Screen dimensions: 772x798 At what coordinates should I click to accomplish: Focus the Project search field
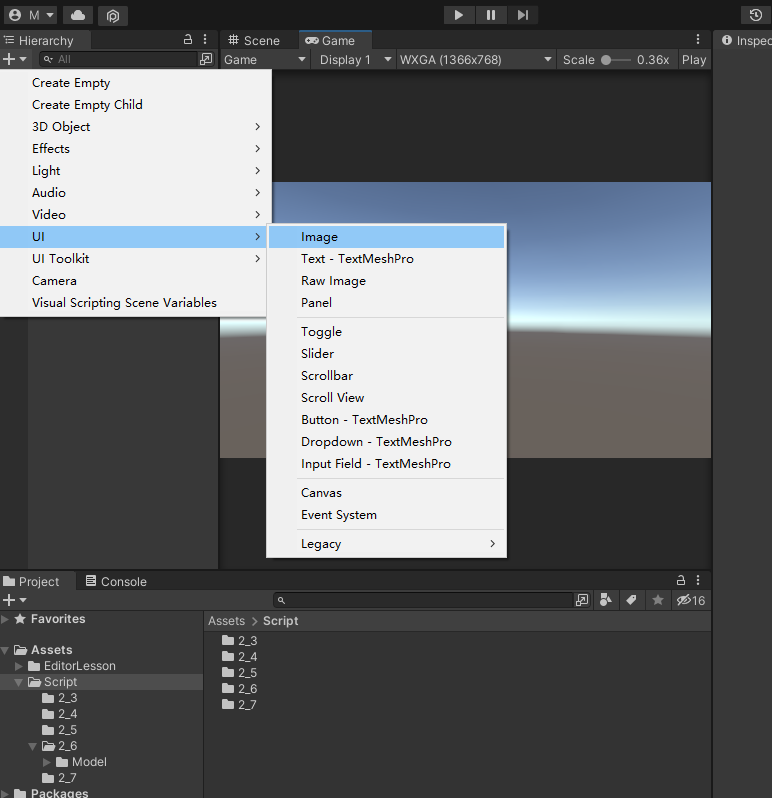[x=422, y=601]
